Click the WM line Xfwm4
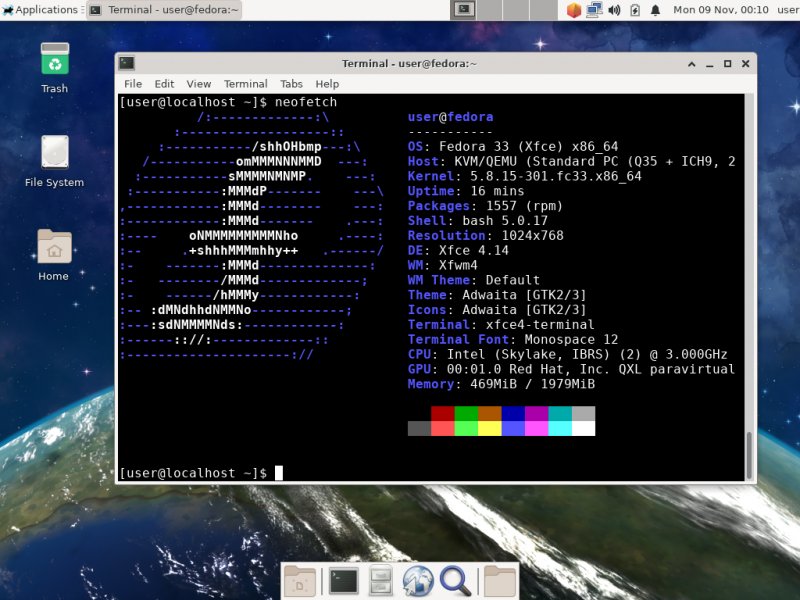This screenshot has width=800, height=600. tap(442, 265)
